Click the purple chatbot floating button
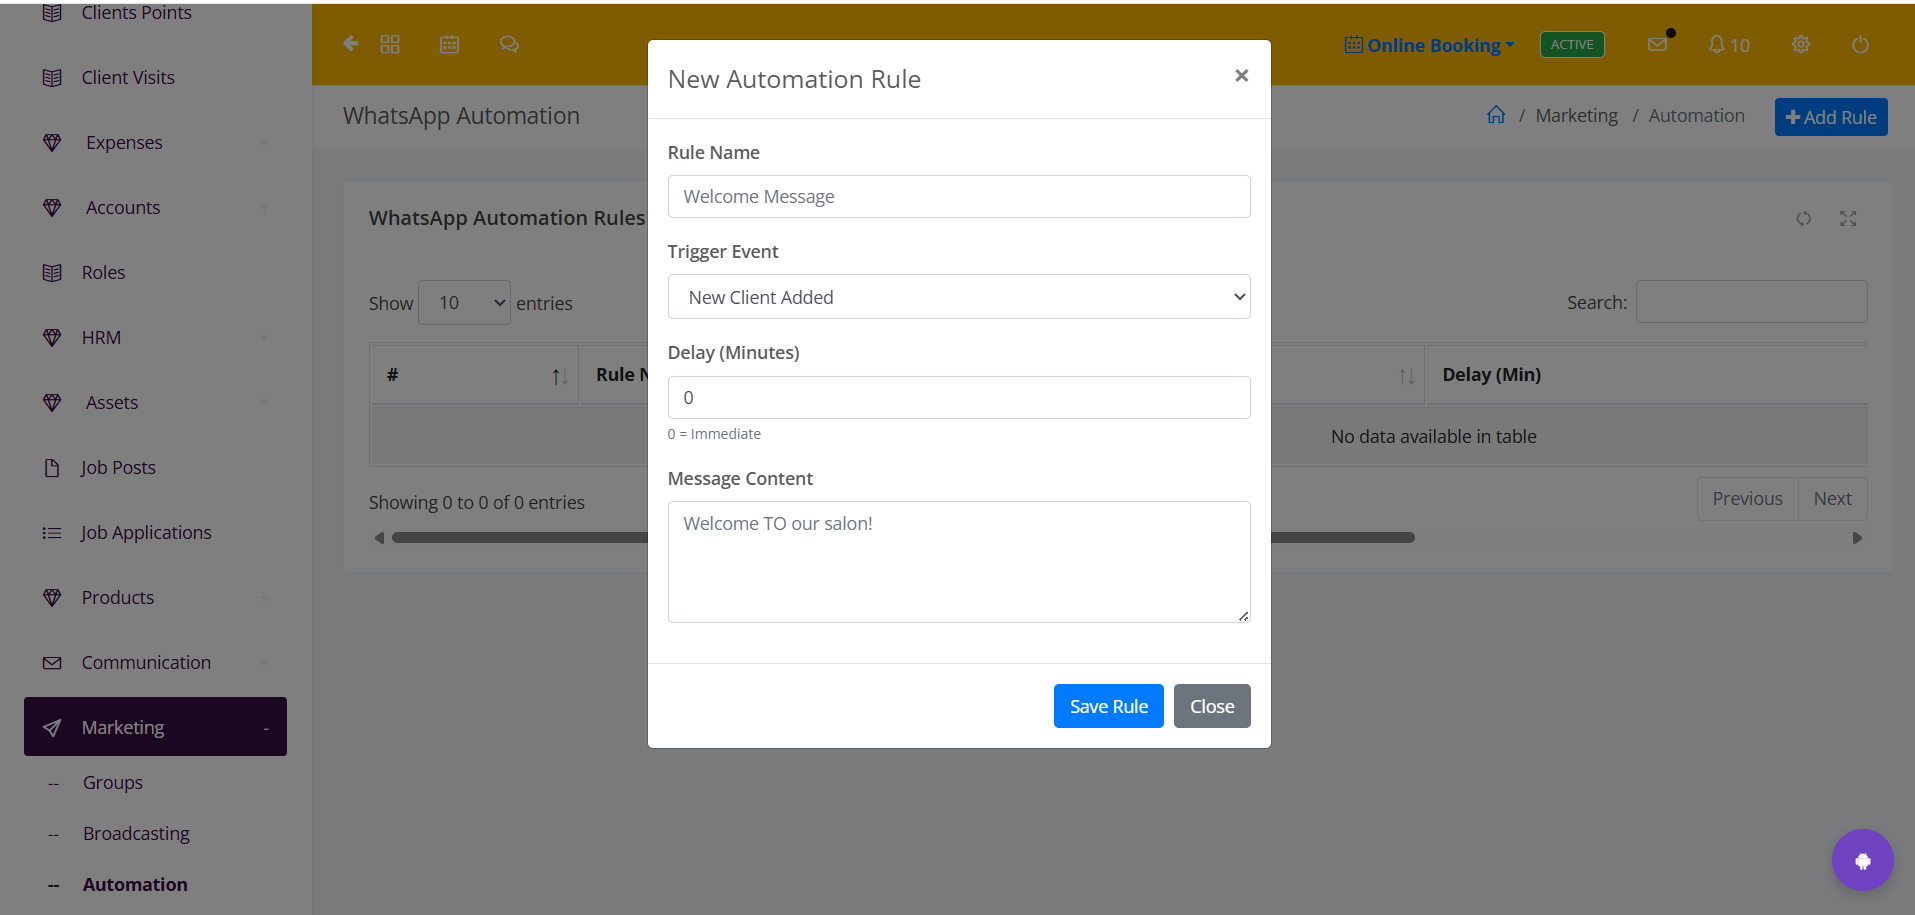The height and width of the screenshot is (915, 1915). [x=1862, y=860]
